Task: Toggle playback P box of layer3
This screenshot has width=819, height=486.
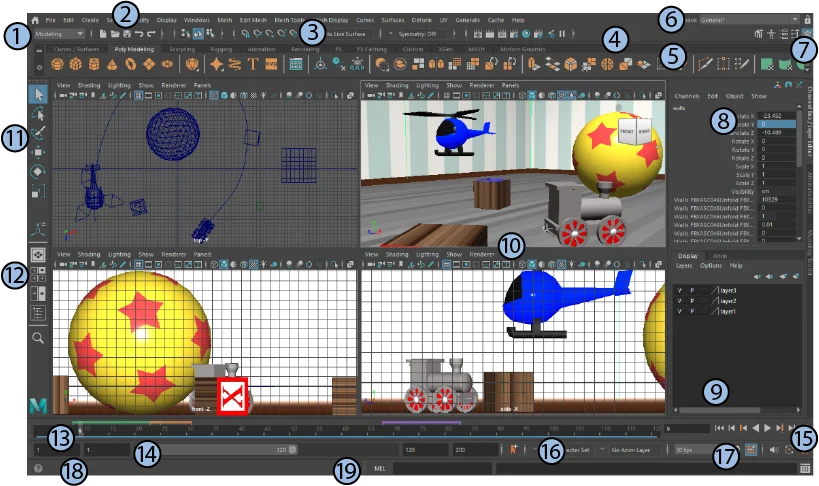Action: [692, 291]
